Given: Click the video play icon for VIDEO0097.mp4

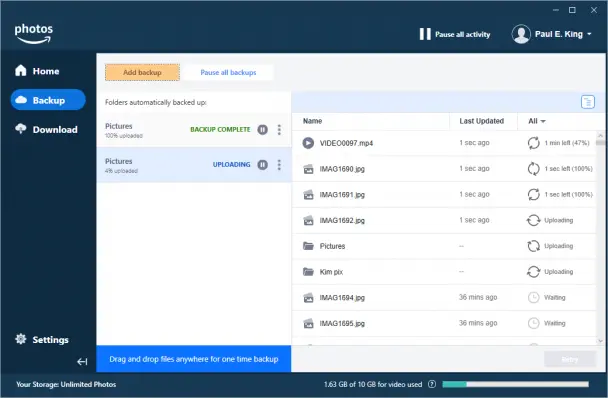Looking at the screenshot, I should click(308, 143).
